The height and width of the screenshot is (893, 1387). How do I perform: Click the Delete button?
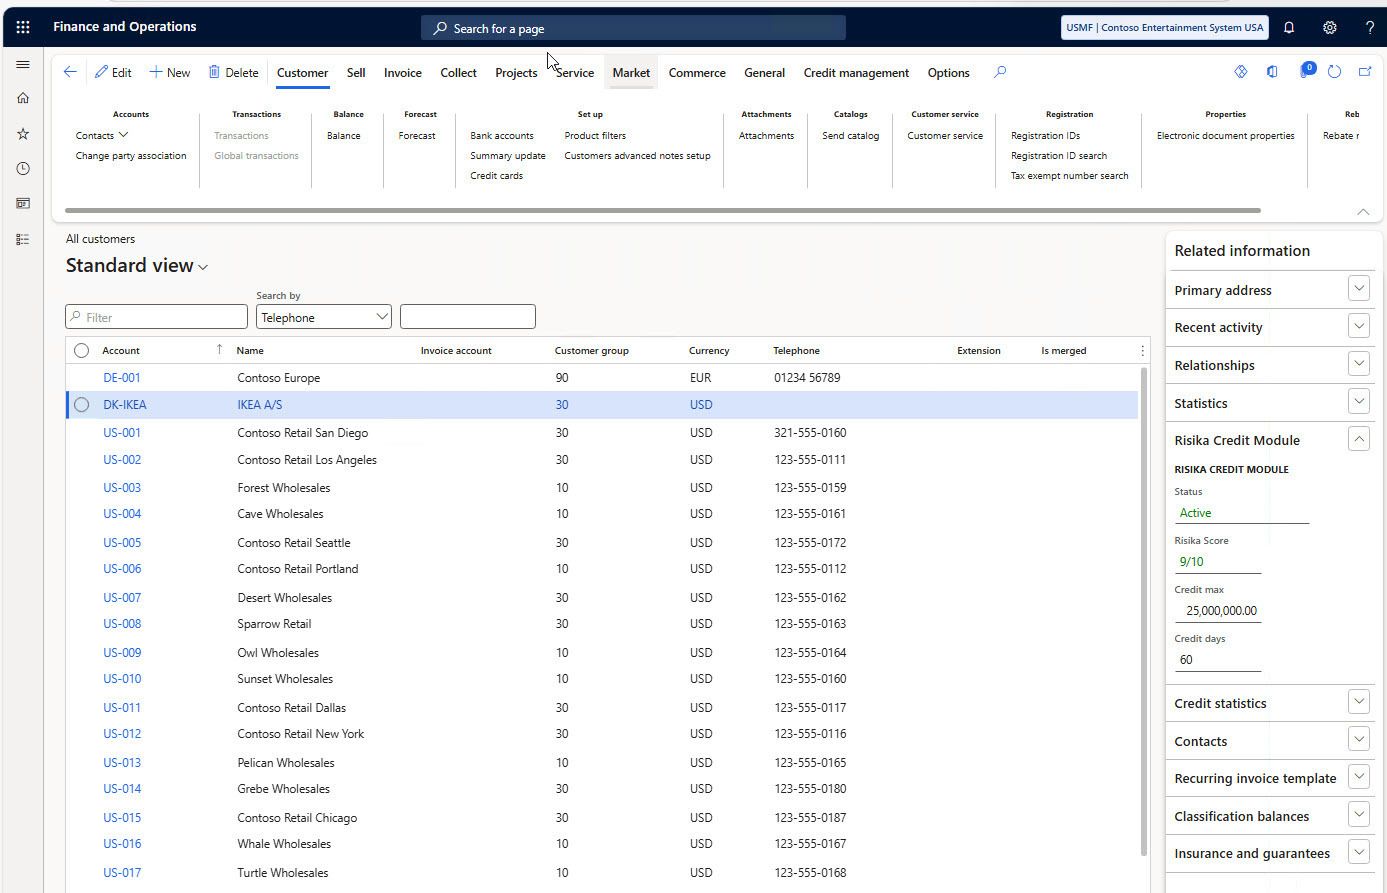click(233, 72)
